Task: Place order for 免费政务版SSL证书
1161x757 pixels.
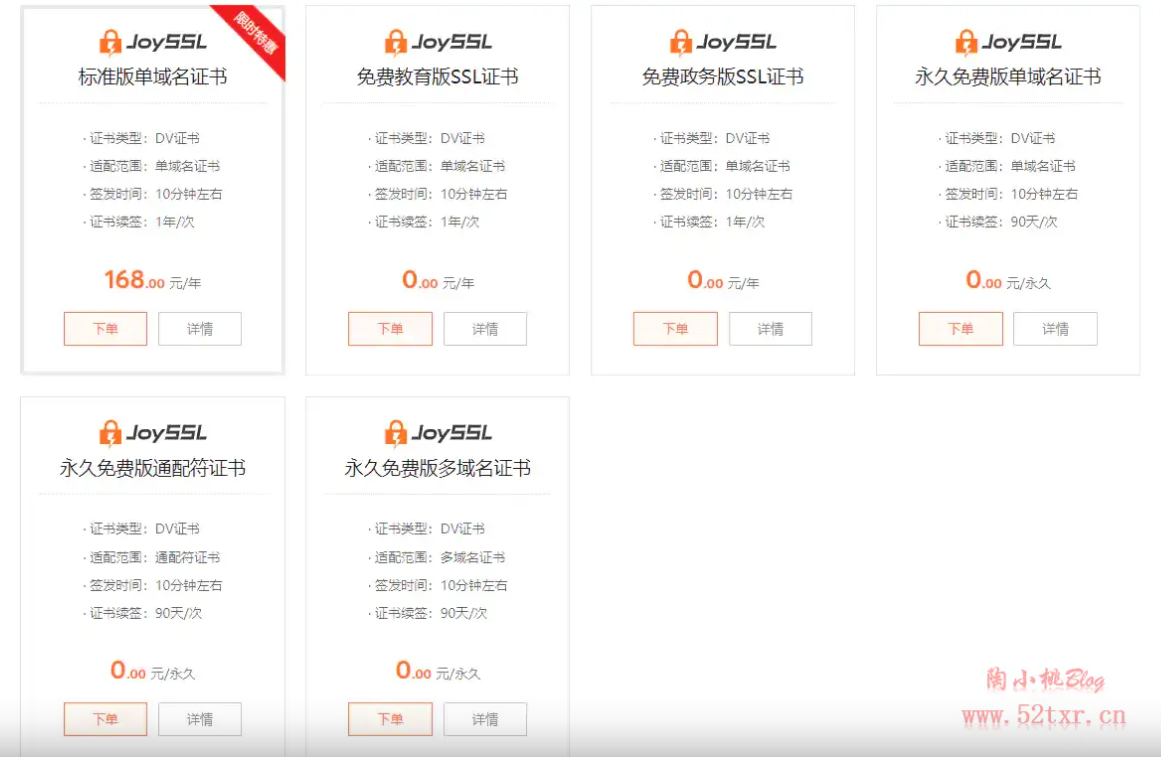Action: pos(675,329)
